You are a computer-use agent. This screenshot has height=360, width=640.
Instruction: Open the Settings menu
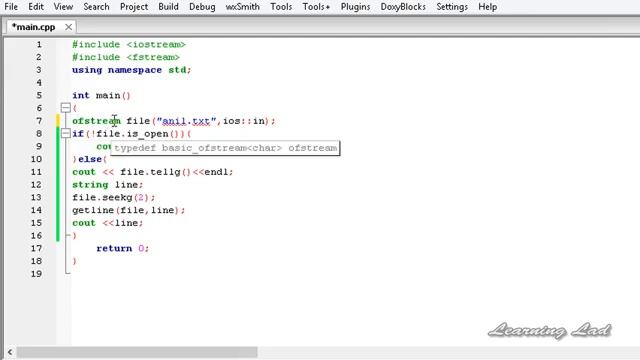tap(452, 7)
